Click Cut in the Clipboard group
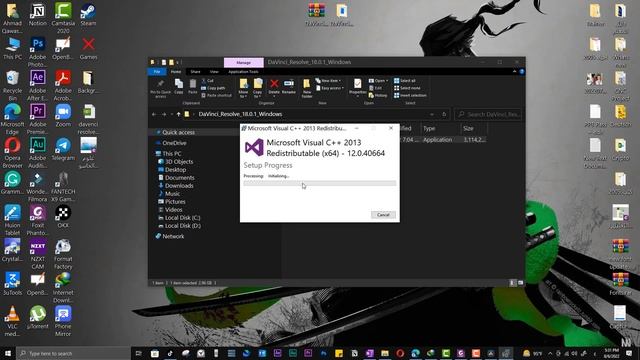 (x=207, y=81)
